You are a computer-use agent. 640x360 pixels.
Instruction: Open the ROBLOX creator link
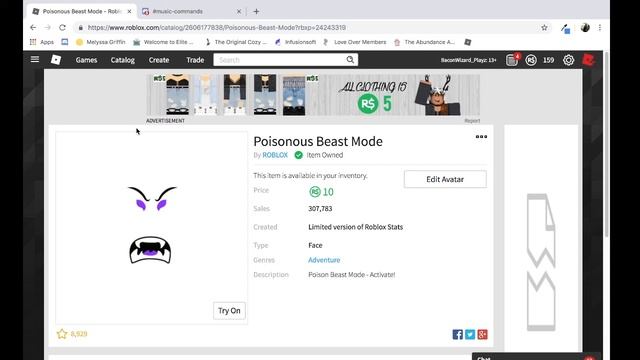tap(275, 155)
